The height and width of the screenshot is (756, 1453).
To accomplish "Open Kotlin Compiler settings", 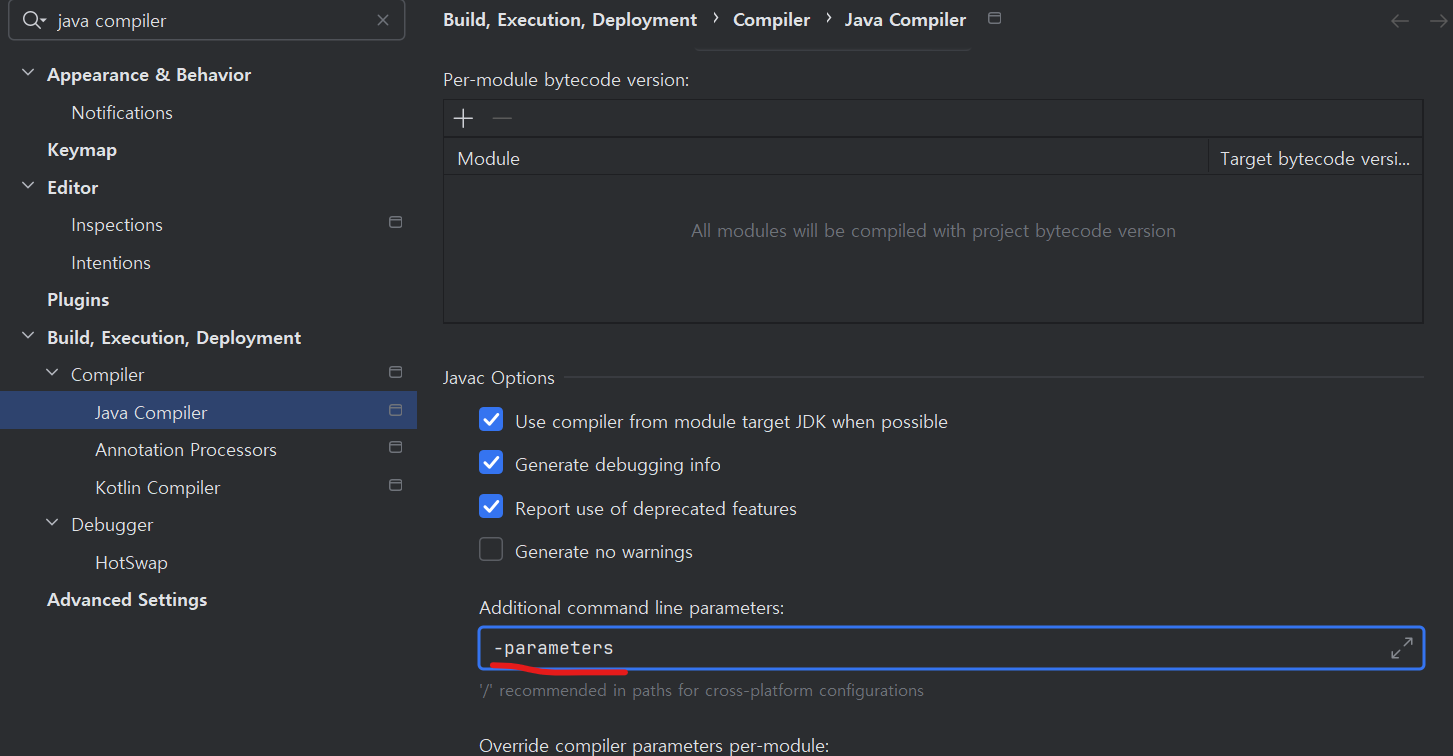I will tap(157, 488).
